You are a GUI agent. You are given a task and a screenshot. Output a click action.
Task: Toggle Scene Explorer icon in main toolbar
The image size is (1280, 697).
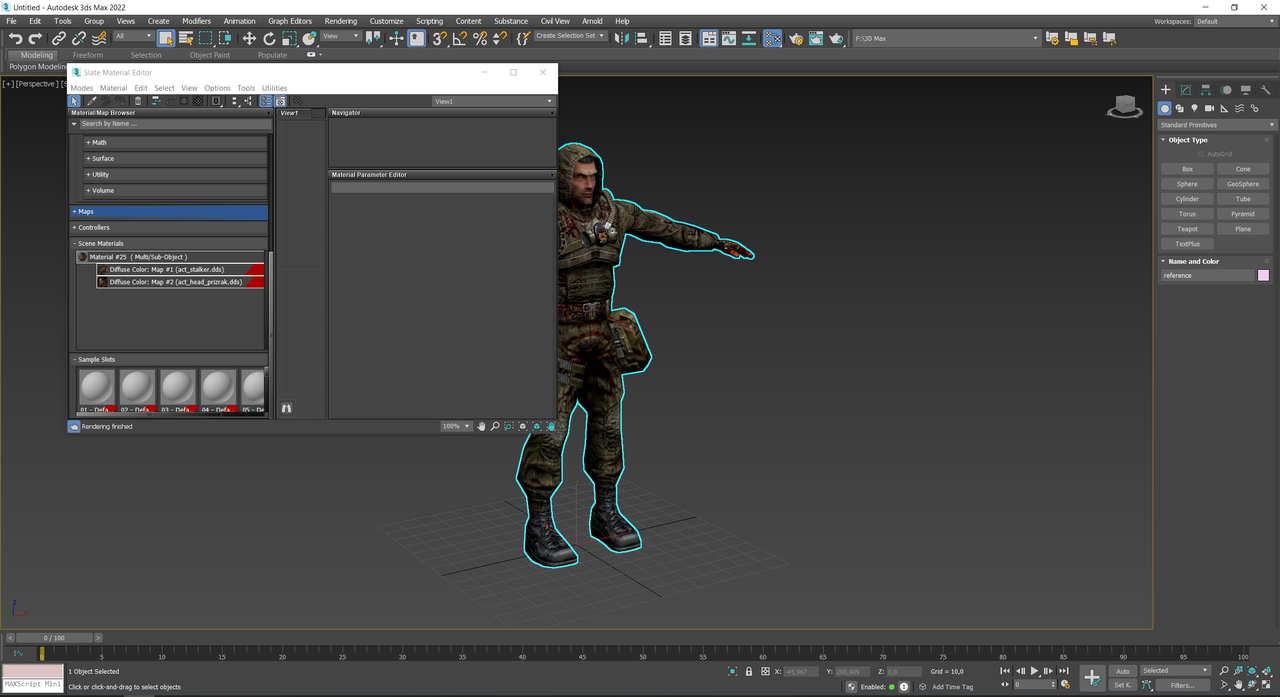[x=665, y=38]
